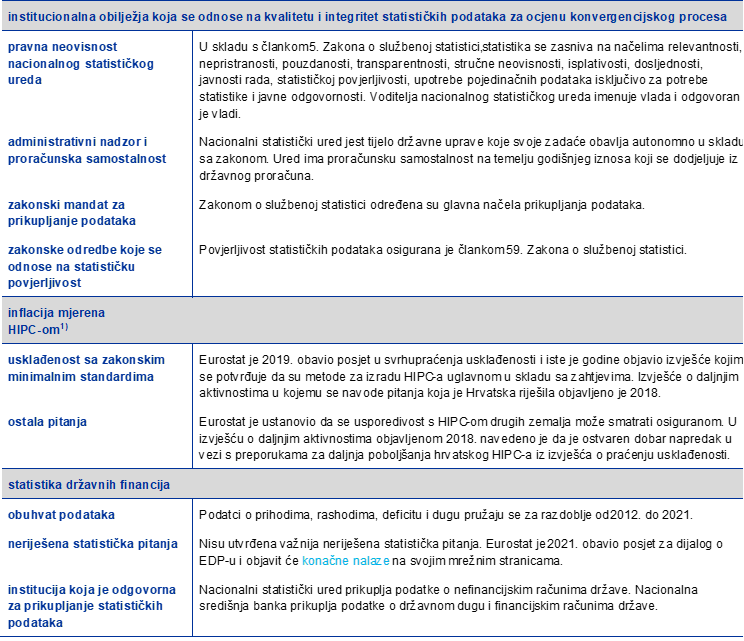744x641 pixels.
Task: Select 'pravna neovisnost nacionalnog statističkog ureda' row label
Action: pos(80,63)
